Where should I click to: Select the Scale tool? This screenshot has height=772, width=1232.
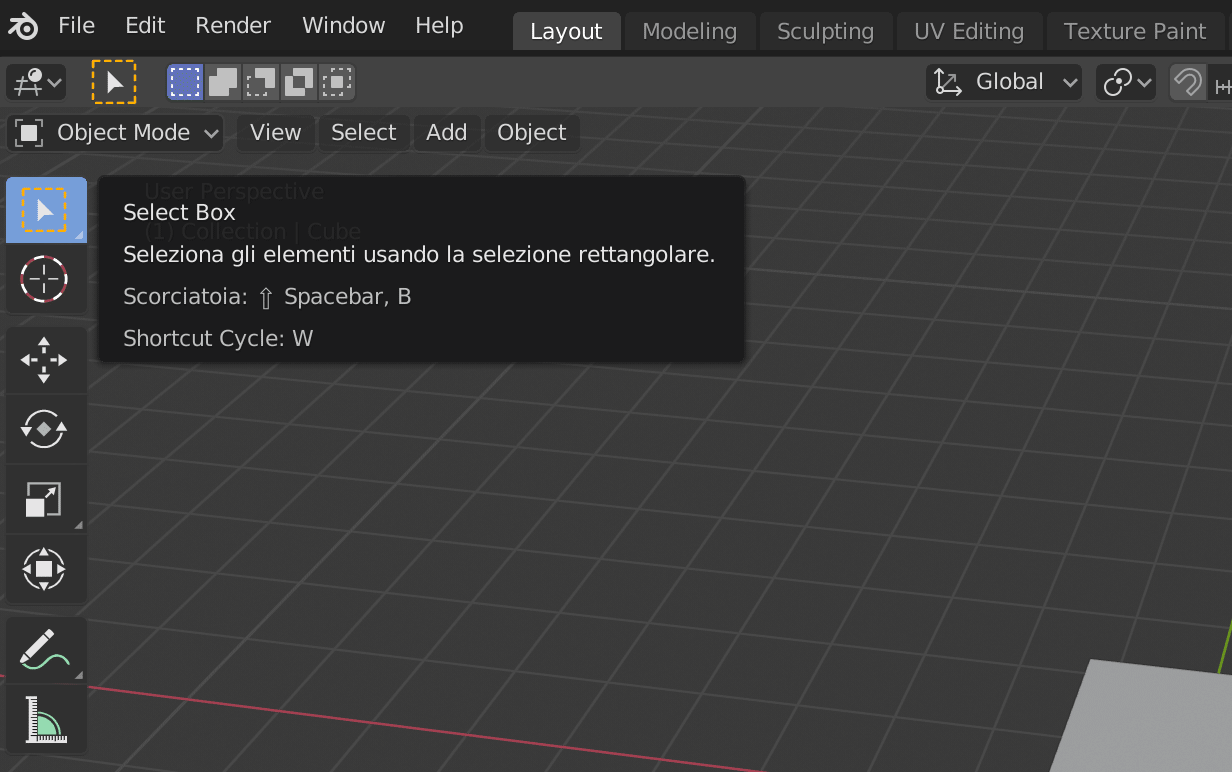[44, 499]
